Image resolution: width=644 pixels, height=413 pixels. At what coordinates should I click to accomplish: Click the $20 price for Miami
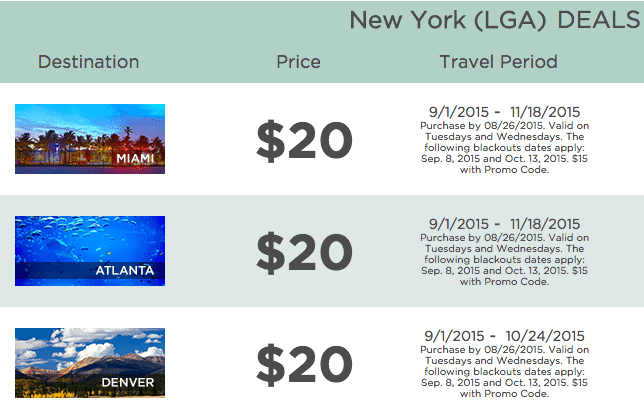[x=304, y=140]
